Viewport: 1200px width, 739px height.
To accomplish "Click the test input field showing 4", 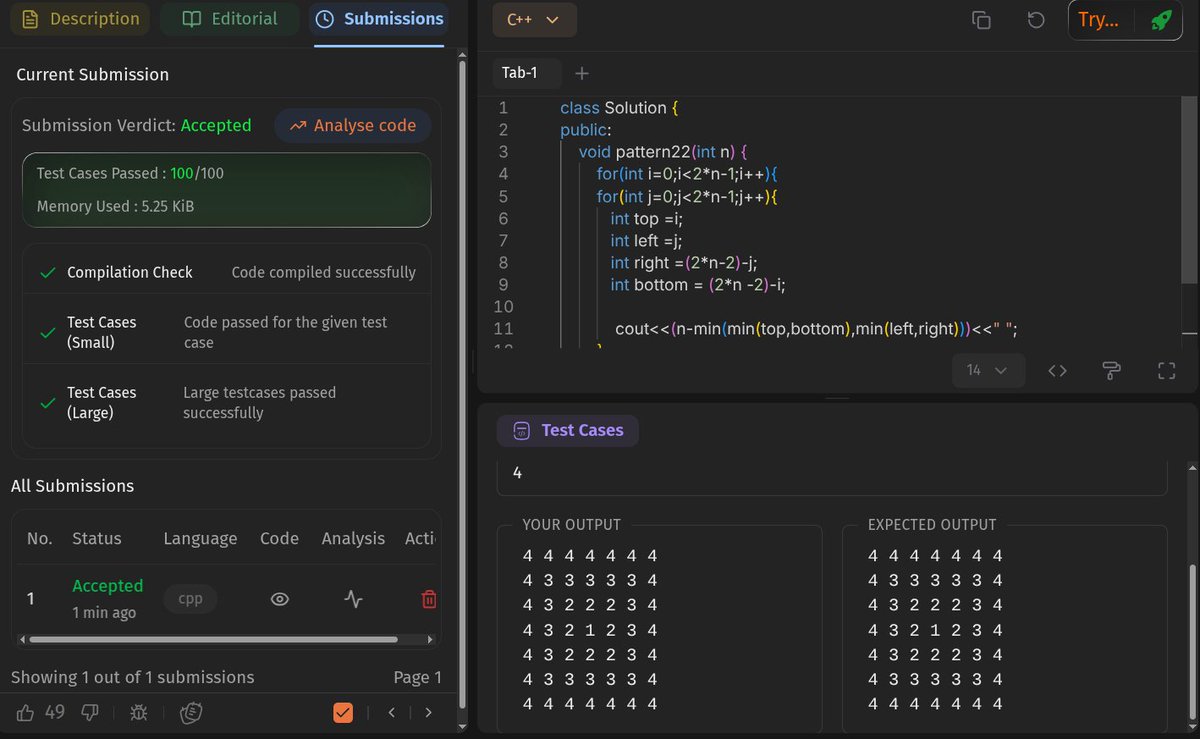I will tap(832, 474).
